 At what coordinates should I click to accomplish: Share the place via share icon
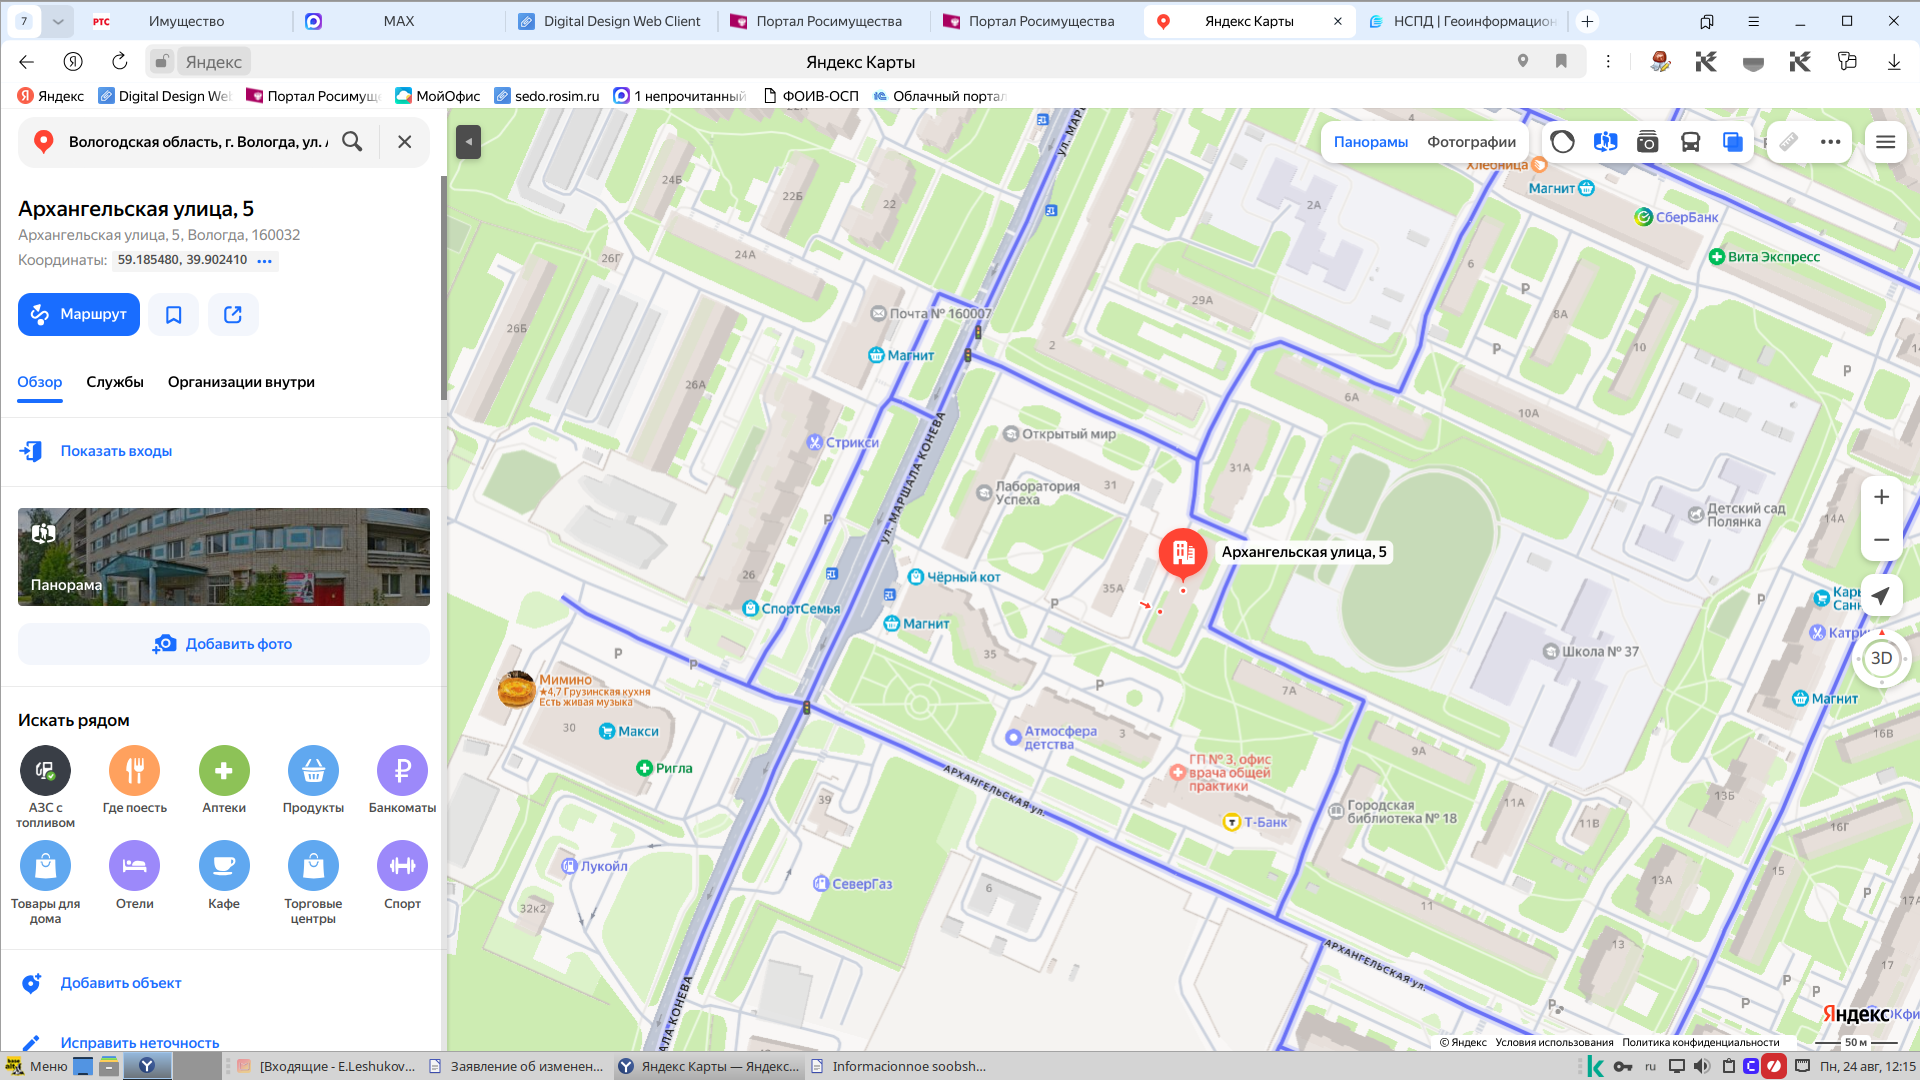pos(233,315)
